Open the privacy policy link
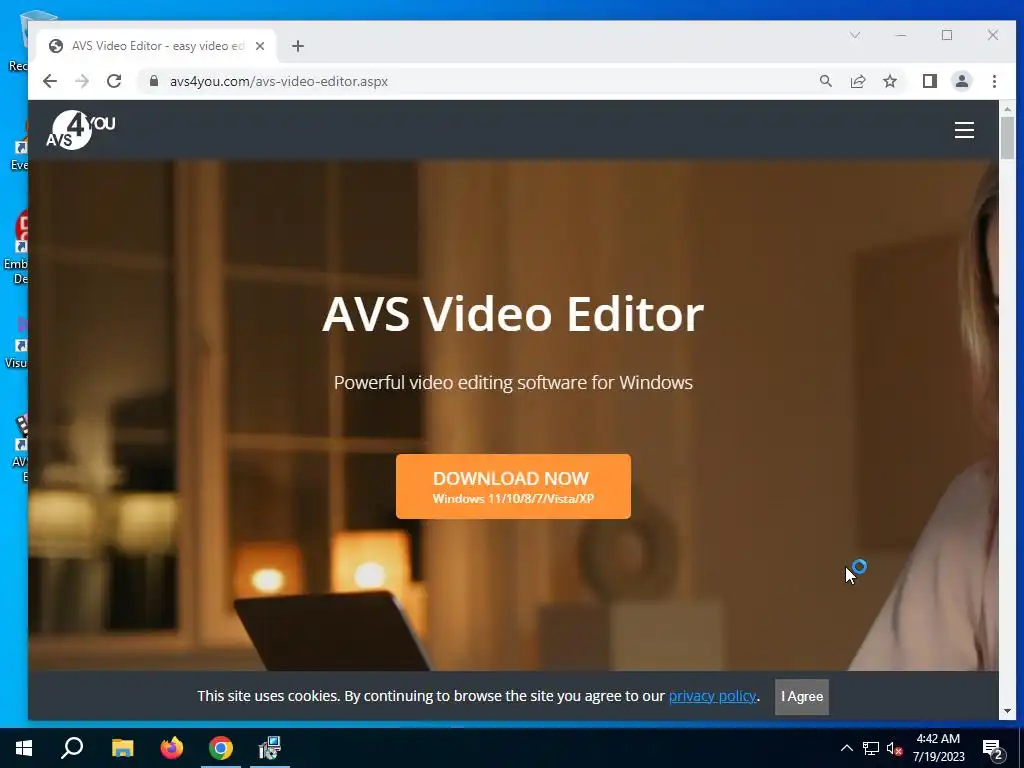The height and width of the screenshot is (768, 1024). coord(712,696)
